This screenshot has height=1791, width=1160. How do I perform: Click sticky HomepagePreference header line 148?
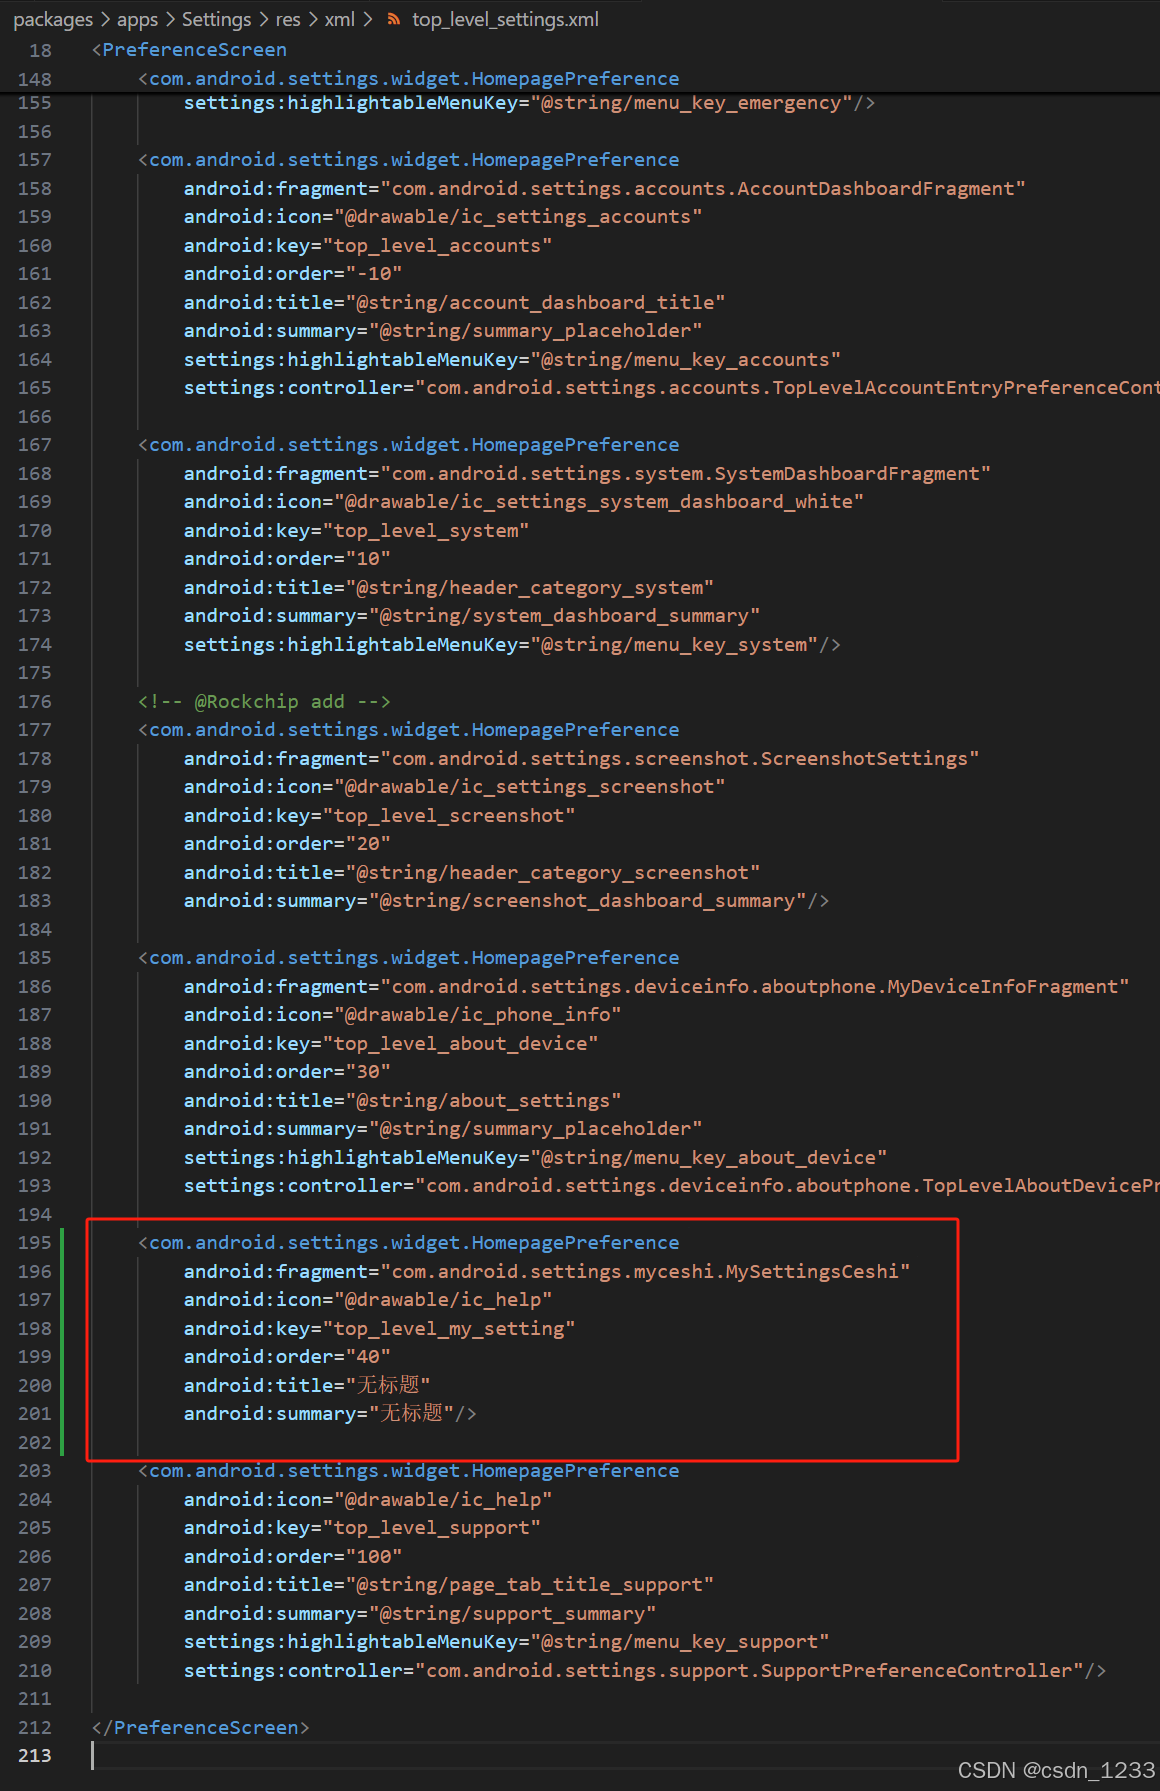tap(408, 79)
